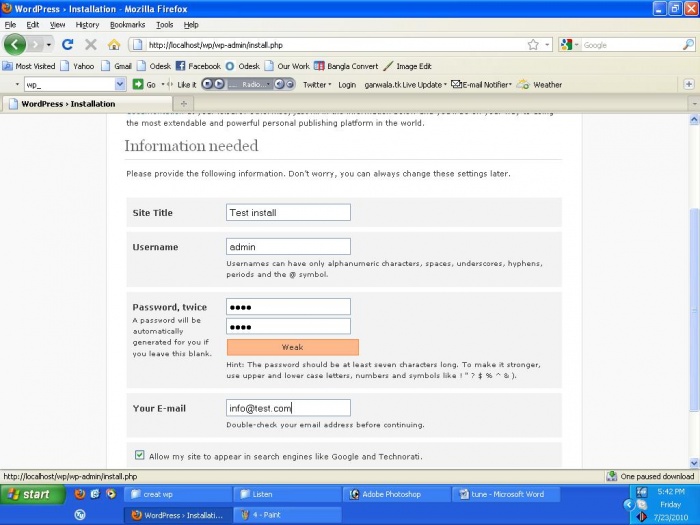Click into the Site Title field
Viewport: 700px width, 525px height.
288,212
